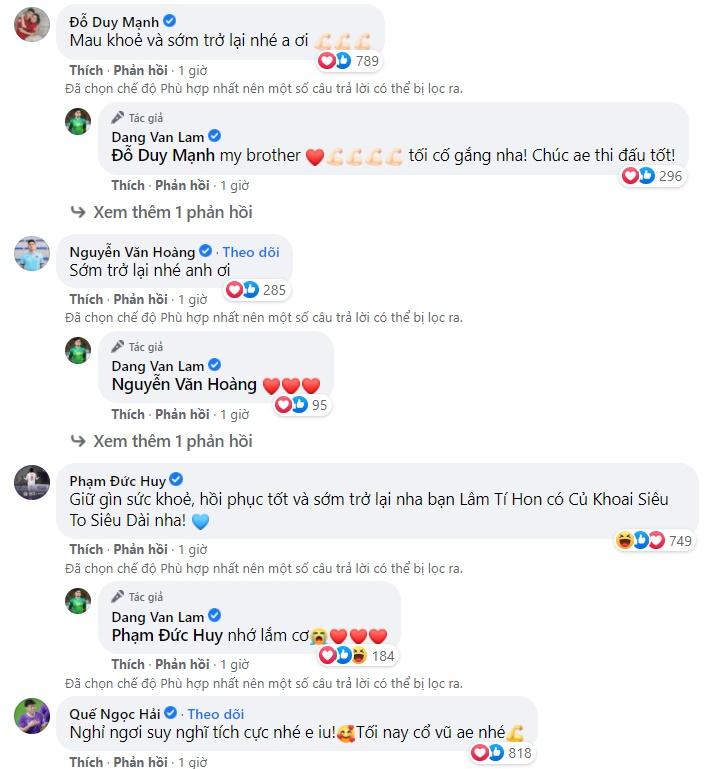Reply to Phạm Đức Huy's comment with Phản hồi
Image resolution: width=724 pixels, height=769 pixels.
pos(141,549)
